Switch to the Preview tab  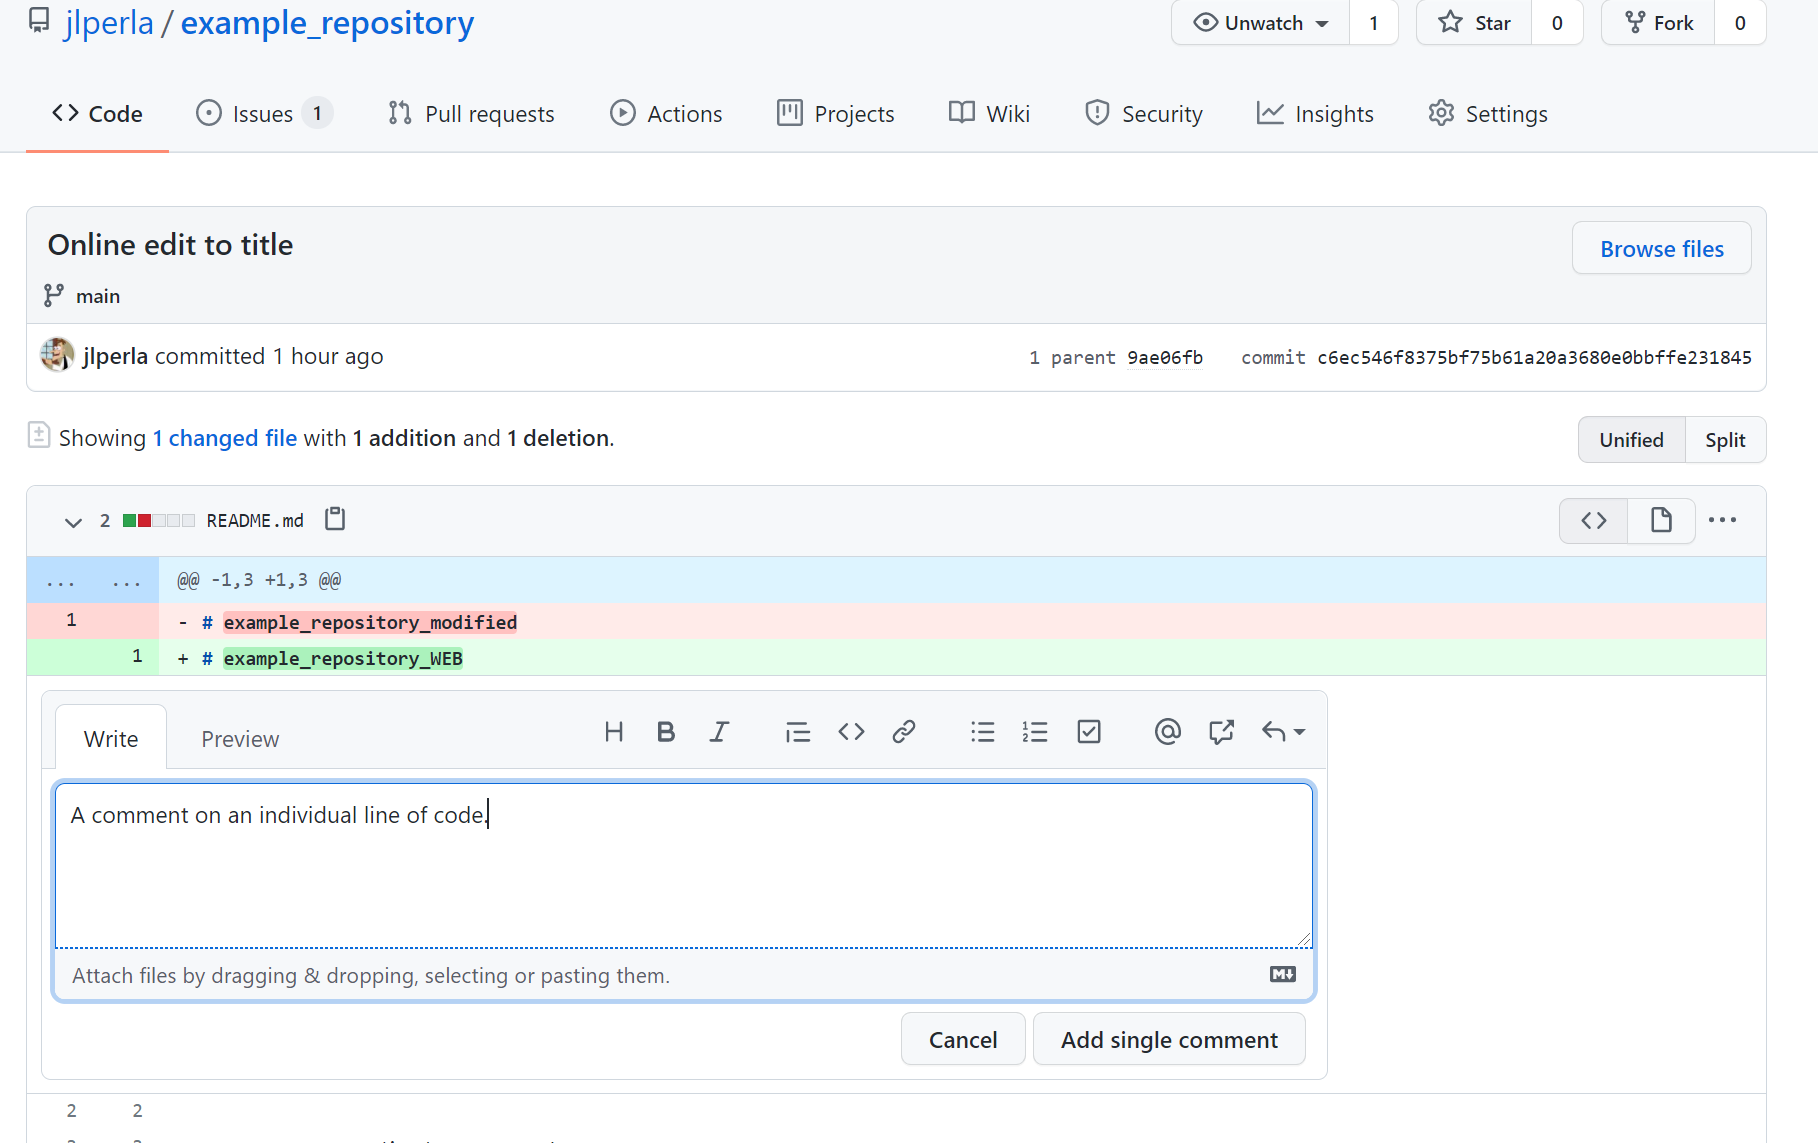click(x=240, y=739)
